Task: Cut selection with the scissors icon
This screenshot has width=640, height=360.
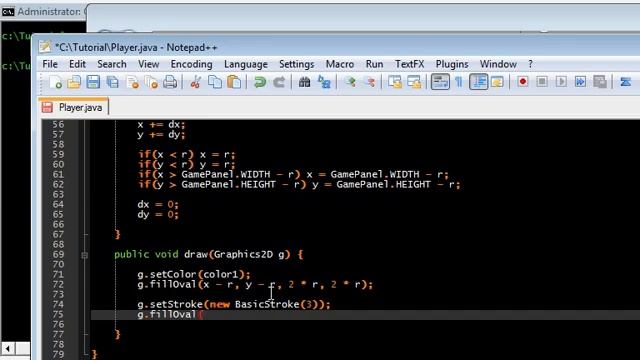Action: 196,82
